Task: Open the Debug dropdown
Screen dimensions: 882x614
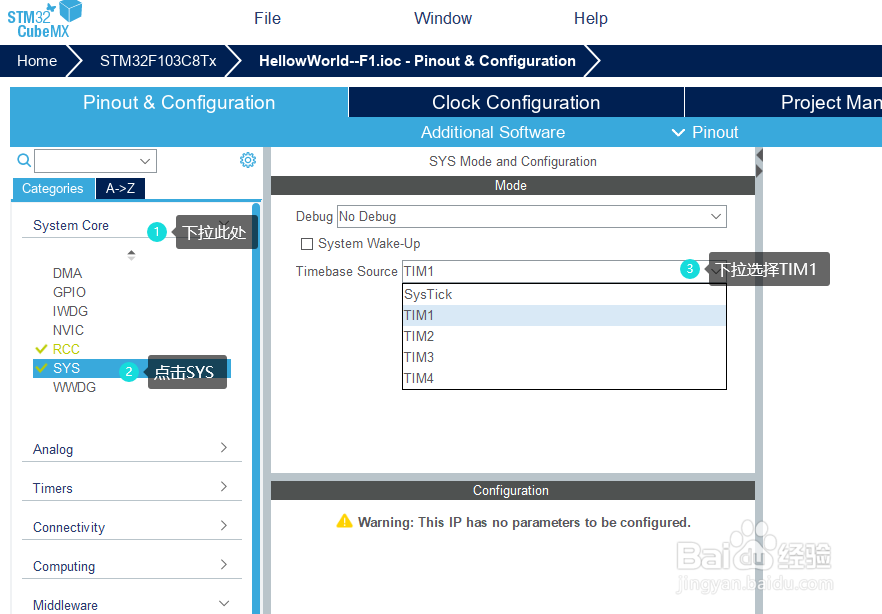Action: pyautogui.click(x=532, y=216)
